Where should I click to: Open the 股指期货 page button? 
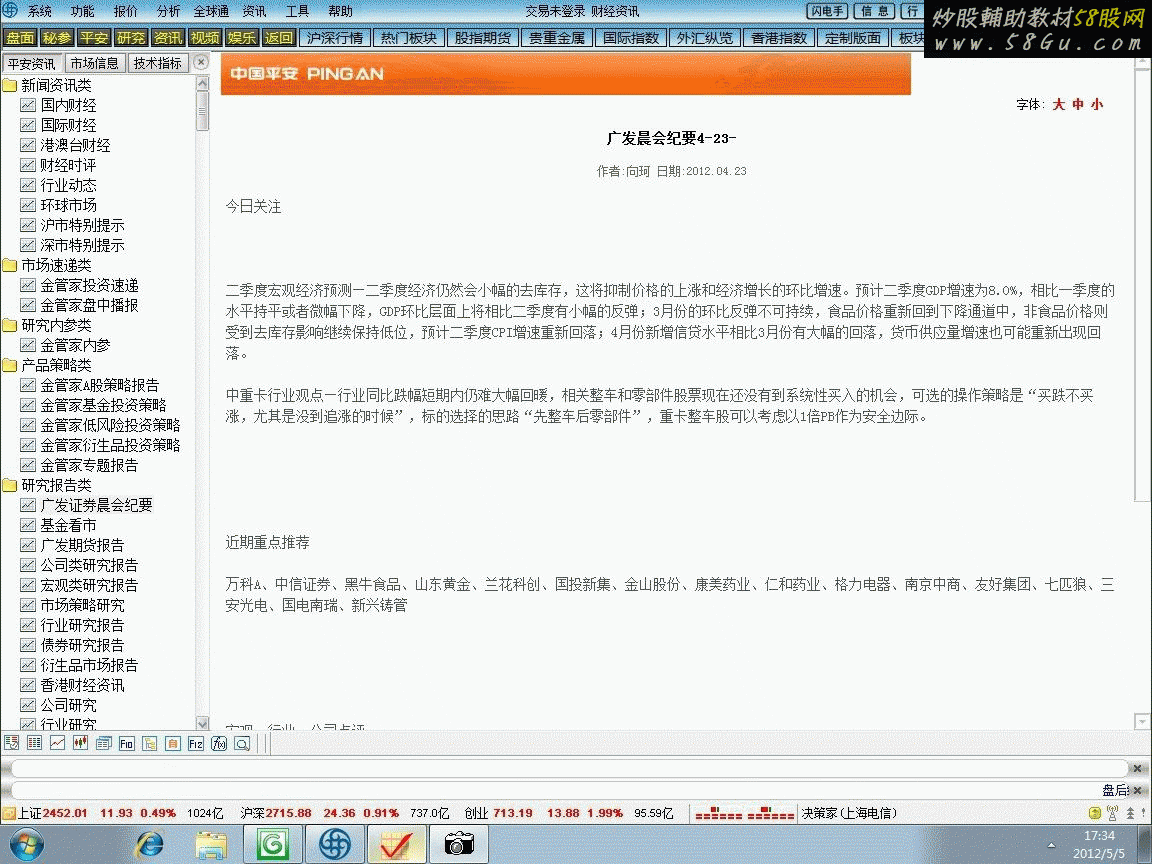[483, 38]
